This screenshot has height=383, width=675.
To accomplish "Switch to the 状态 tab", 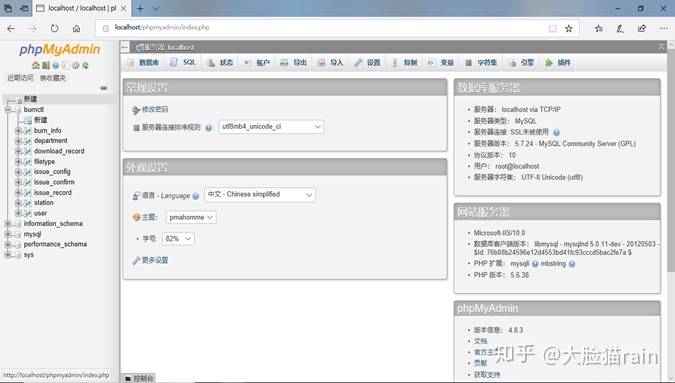I will click(x=220, y=63).
